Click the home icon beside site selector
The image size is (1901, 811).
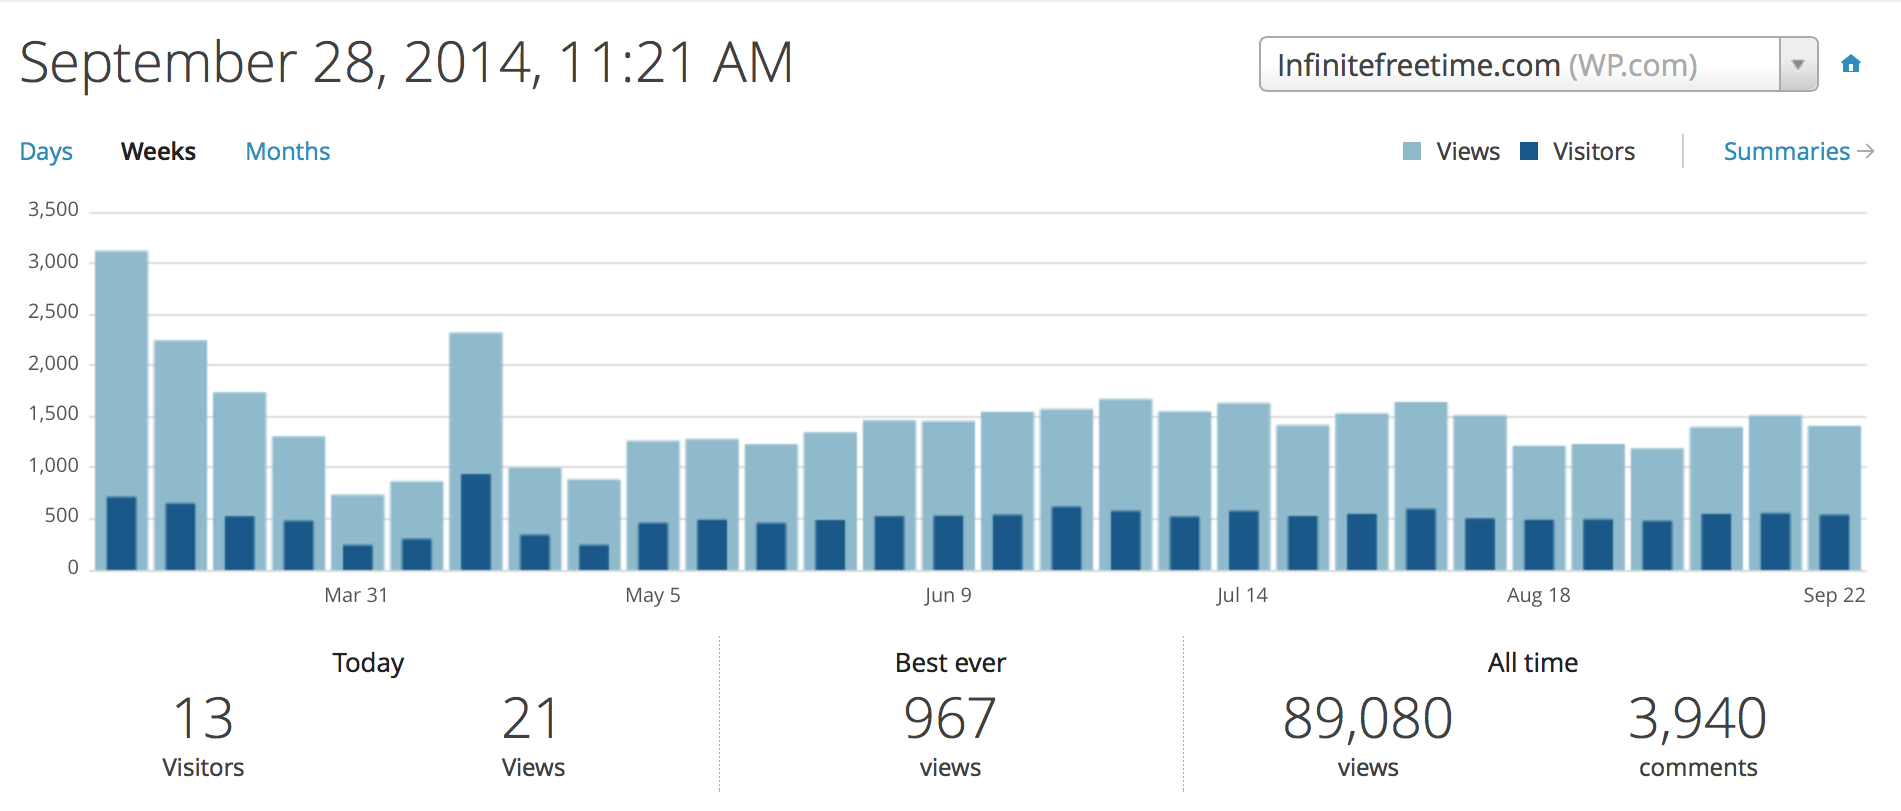pyautogui.click(x=1851, y=64)
